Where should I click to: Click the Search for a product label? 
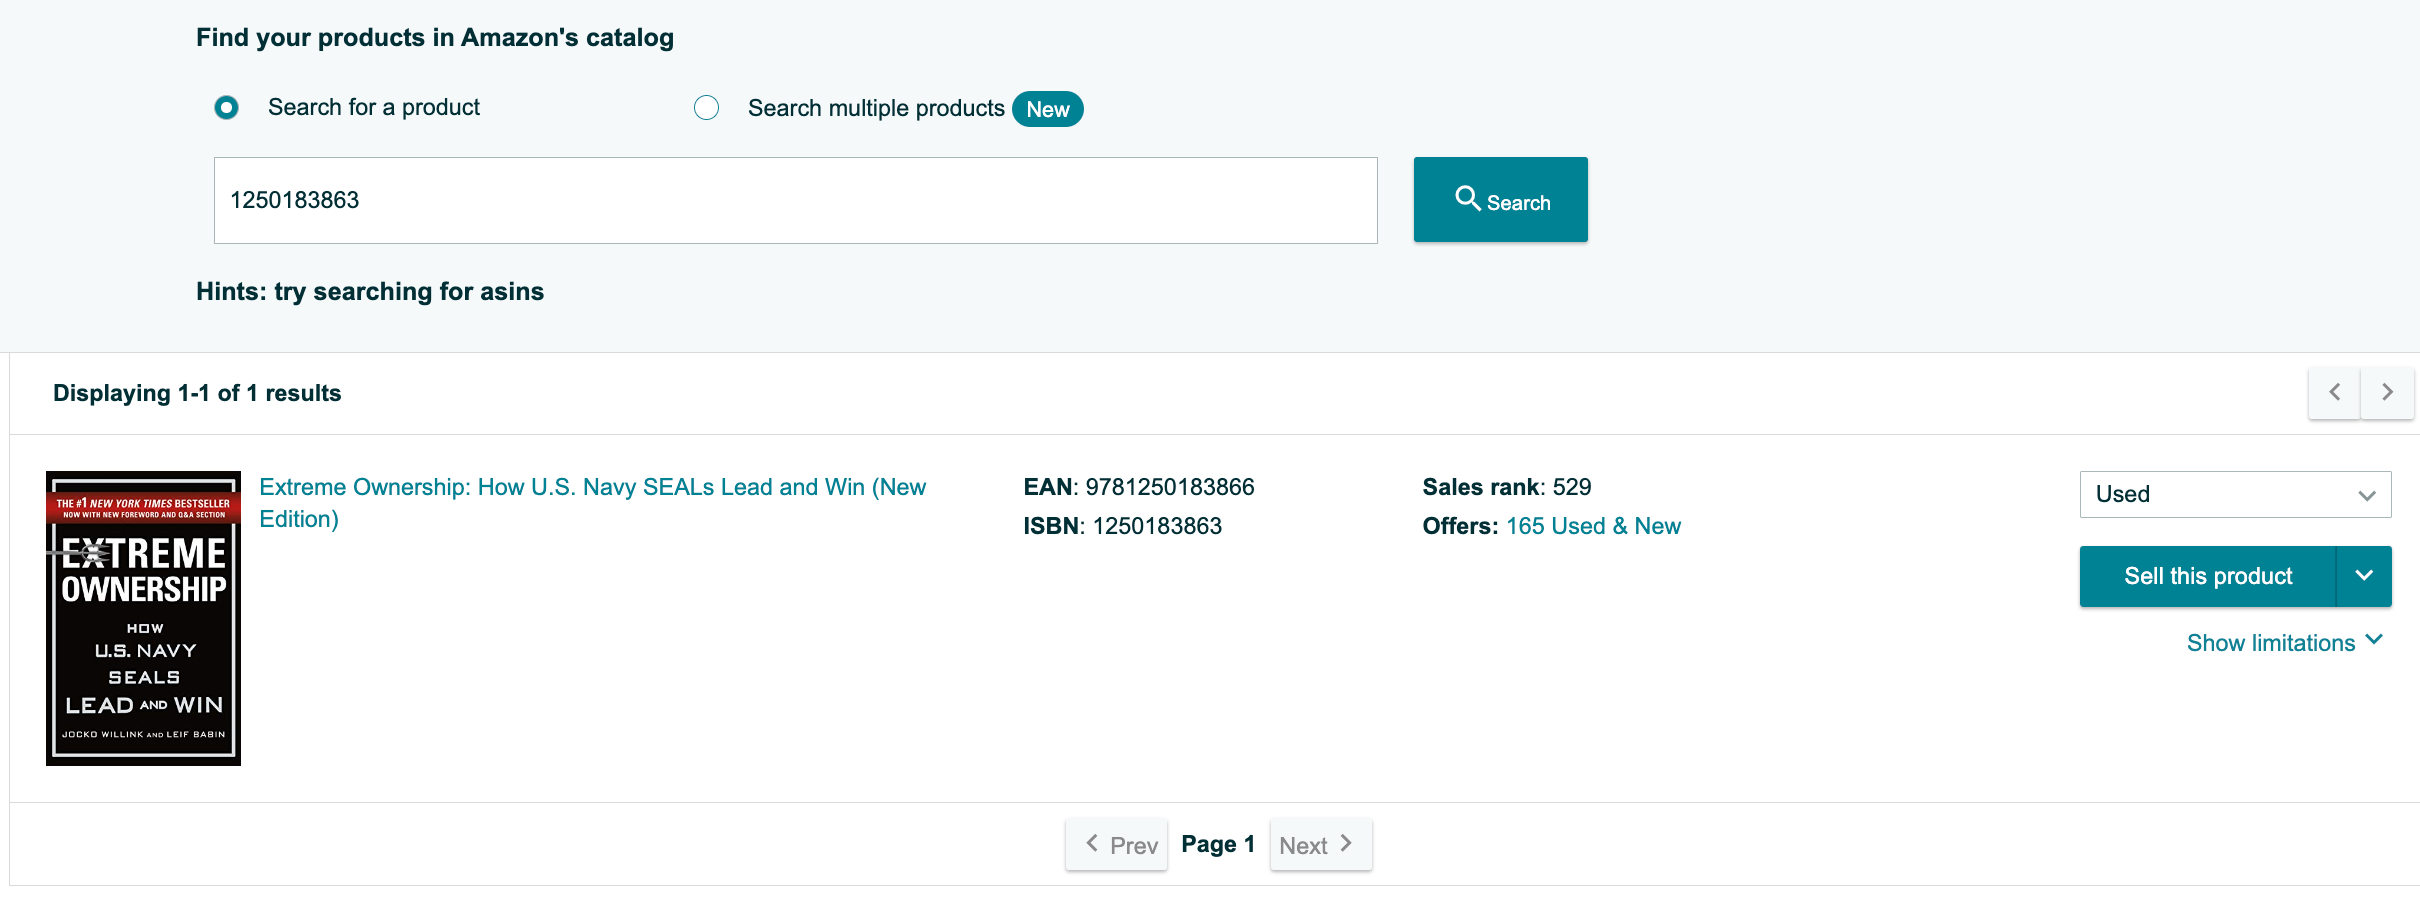point(374,107)
